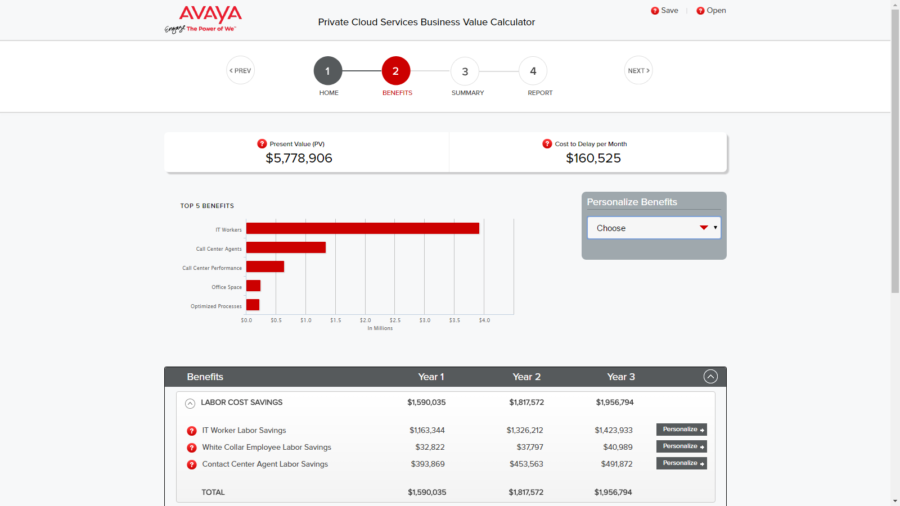Click the Year 2 column header
The height and width of the screenshot is (506, 900).
[x=526, y=377]
